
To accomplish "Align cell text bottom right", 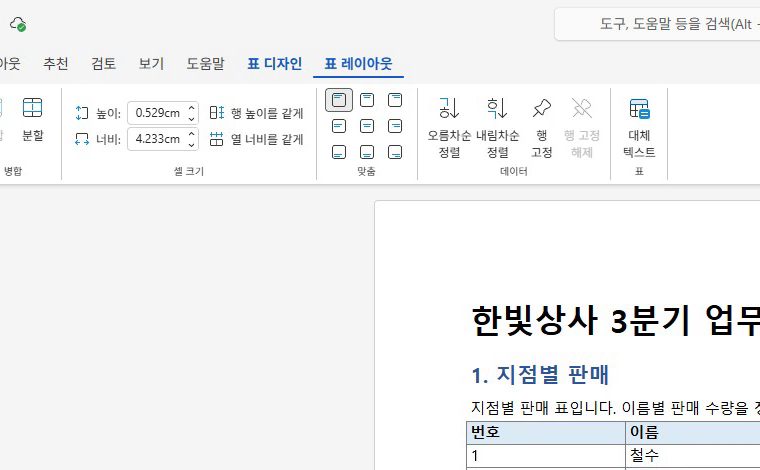I will coord(395,152).
